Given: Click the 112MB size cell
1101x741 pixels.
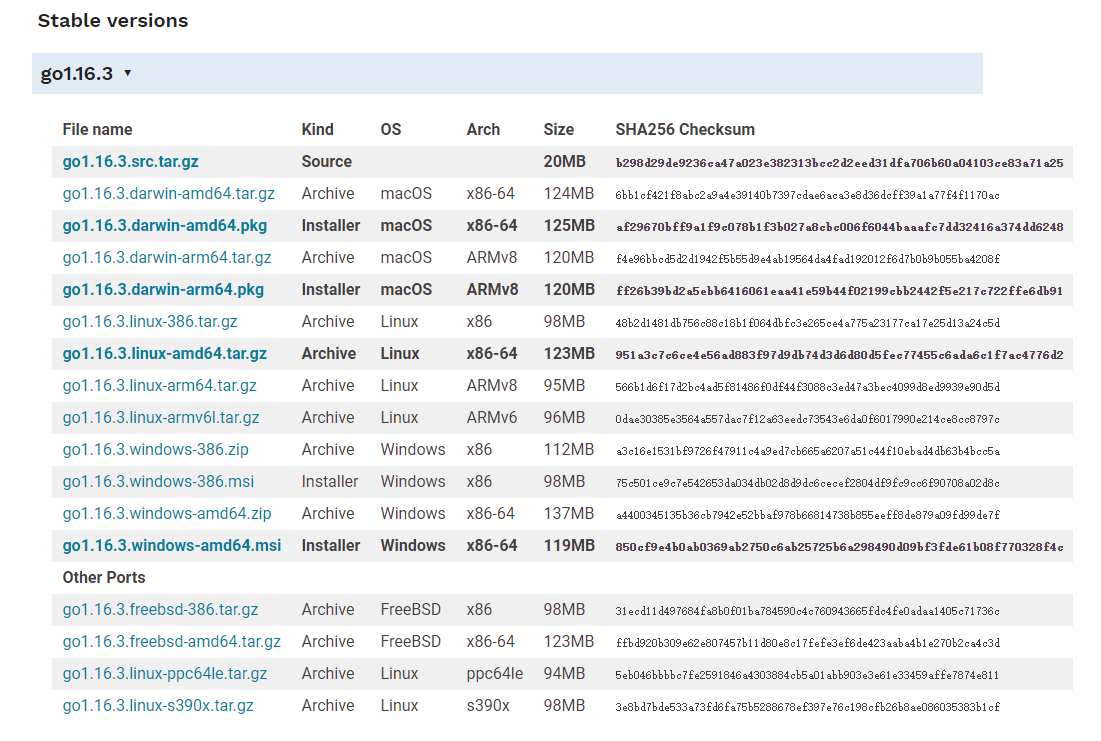Looking at the screenshot, I should point(568,450).
